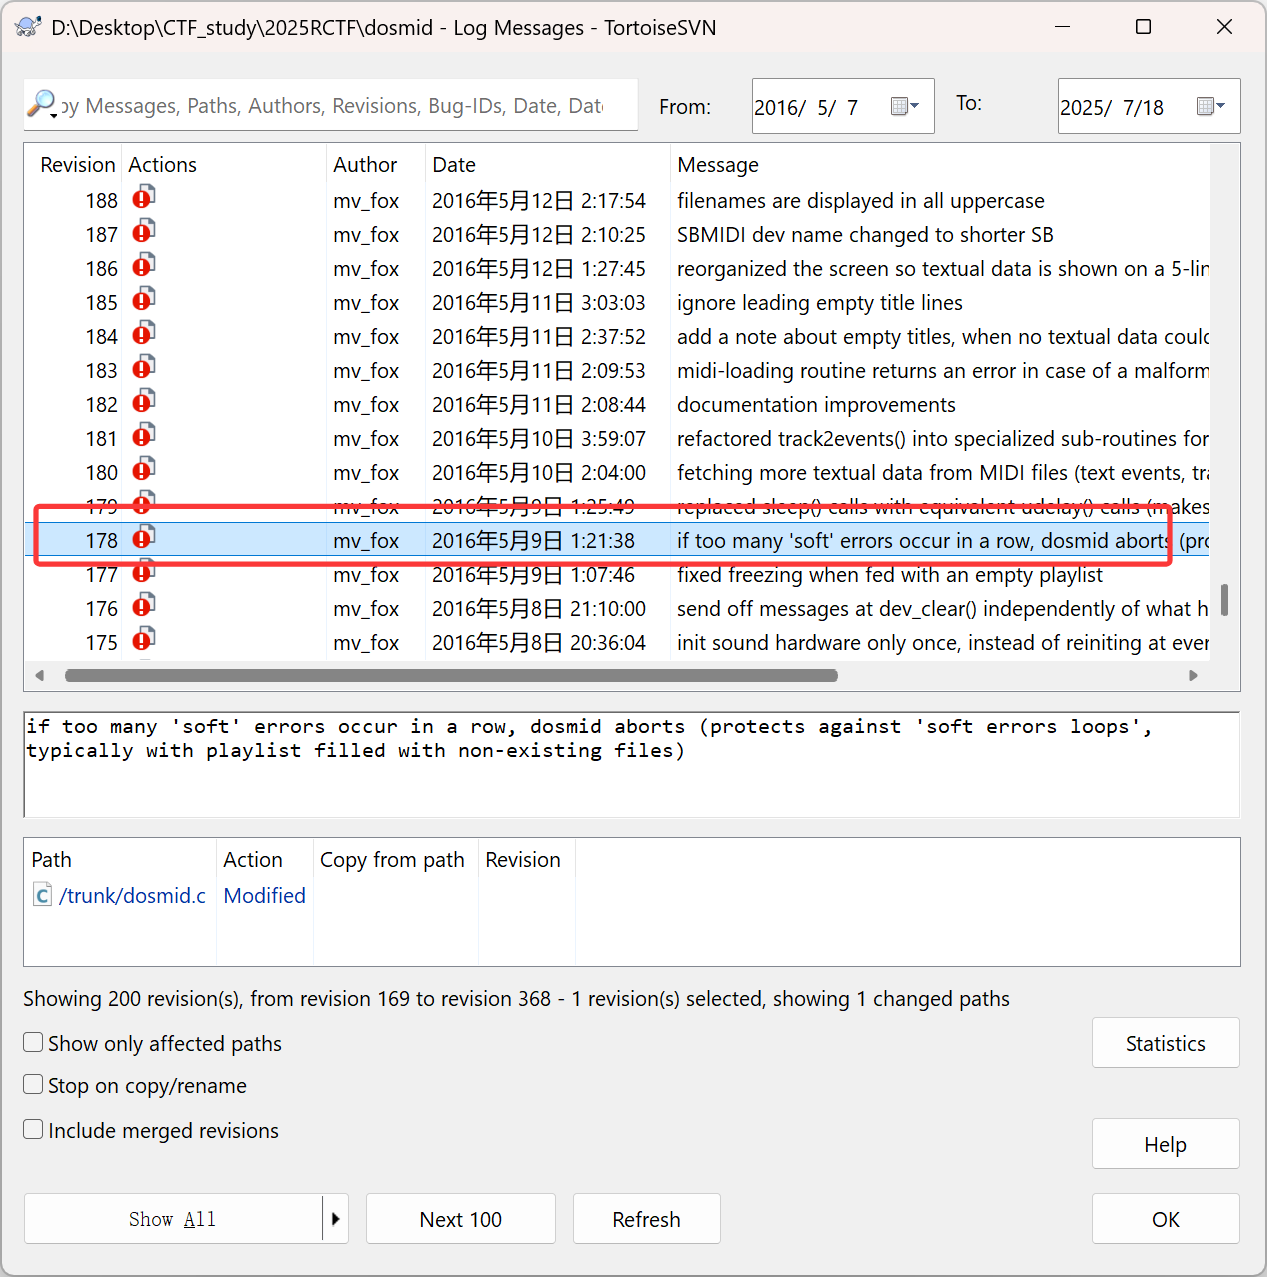The width and height of the screenshot is (1267, 1277).
Task: Click modified action icon for revision 175
Action: (144, 639)
